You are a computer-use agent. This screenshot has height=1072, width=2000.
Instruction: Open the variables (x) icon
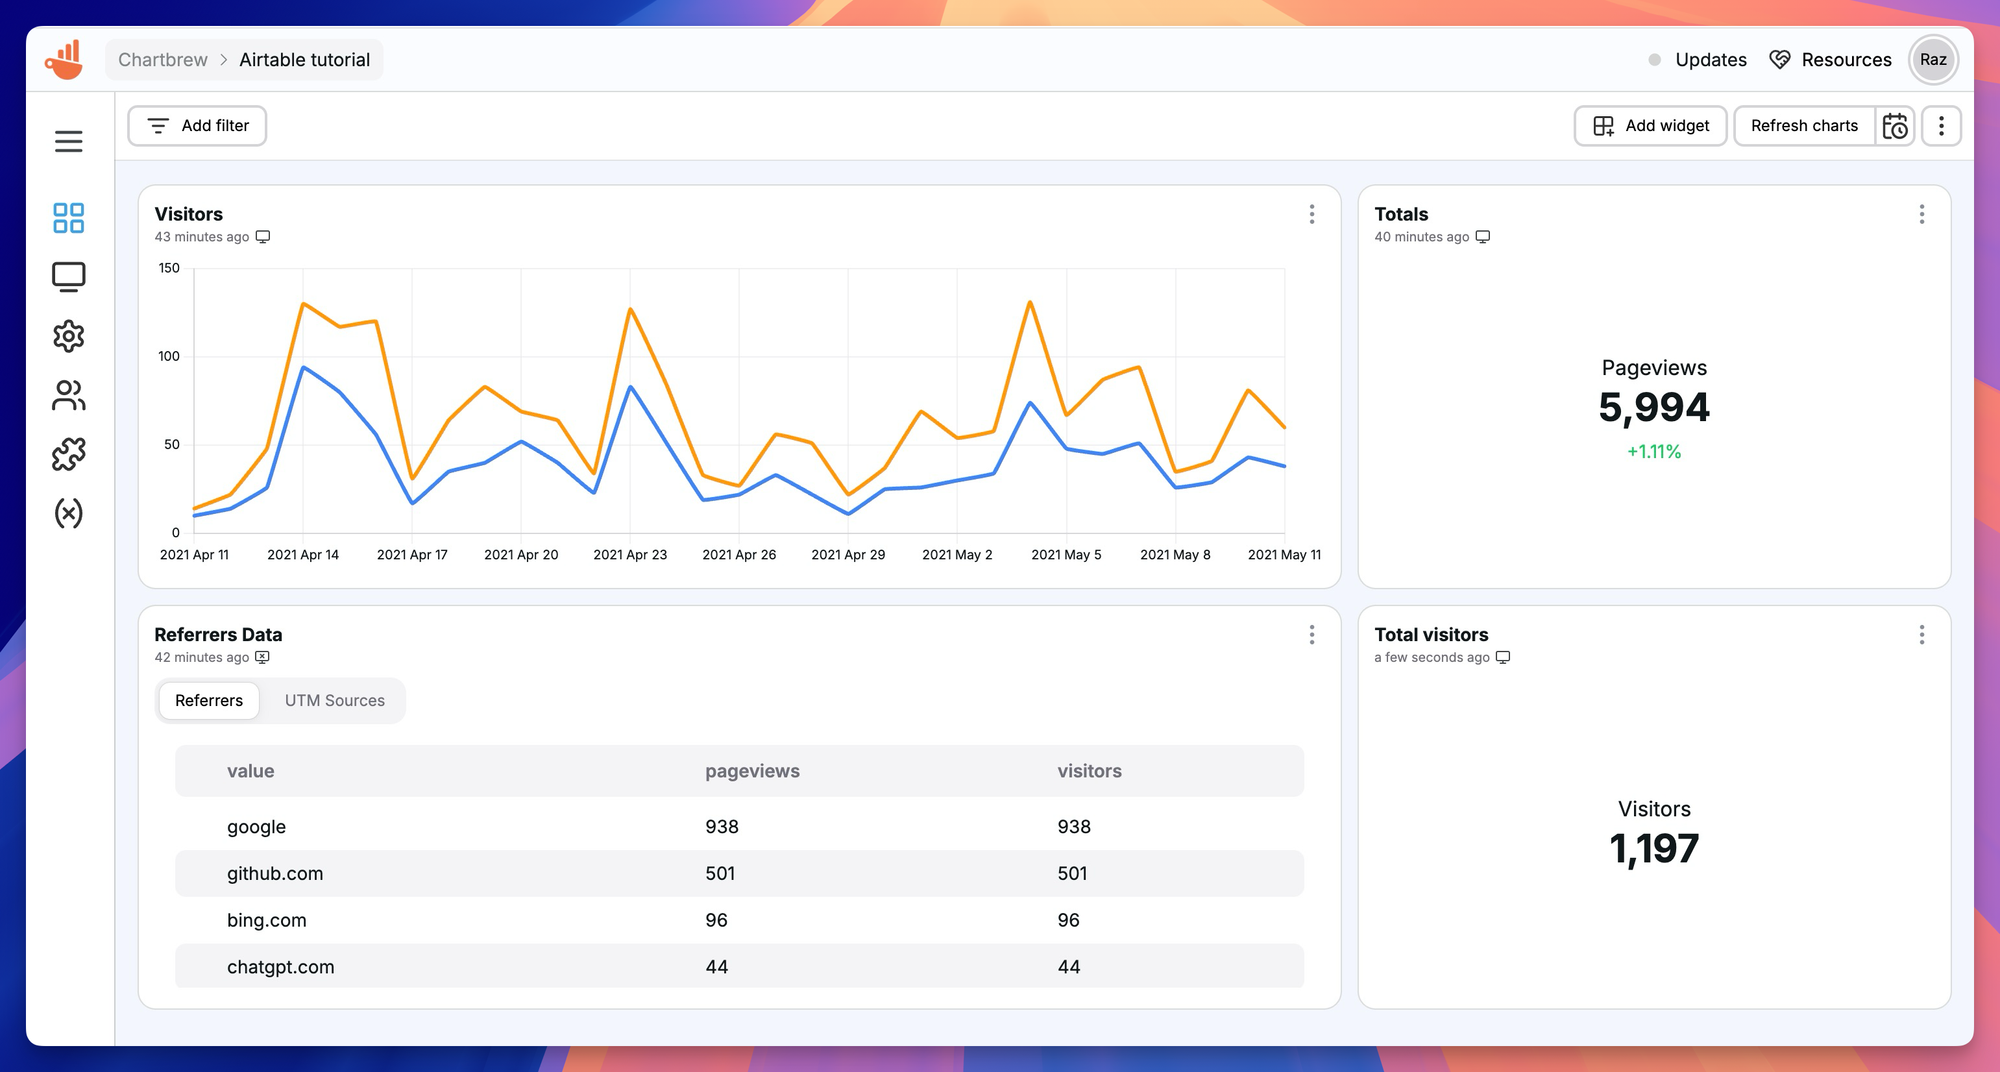[x=69, y=513]
